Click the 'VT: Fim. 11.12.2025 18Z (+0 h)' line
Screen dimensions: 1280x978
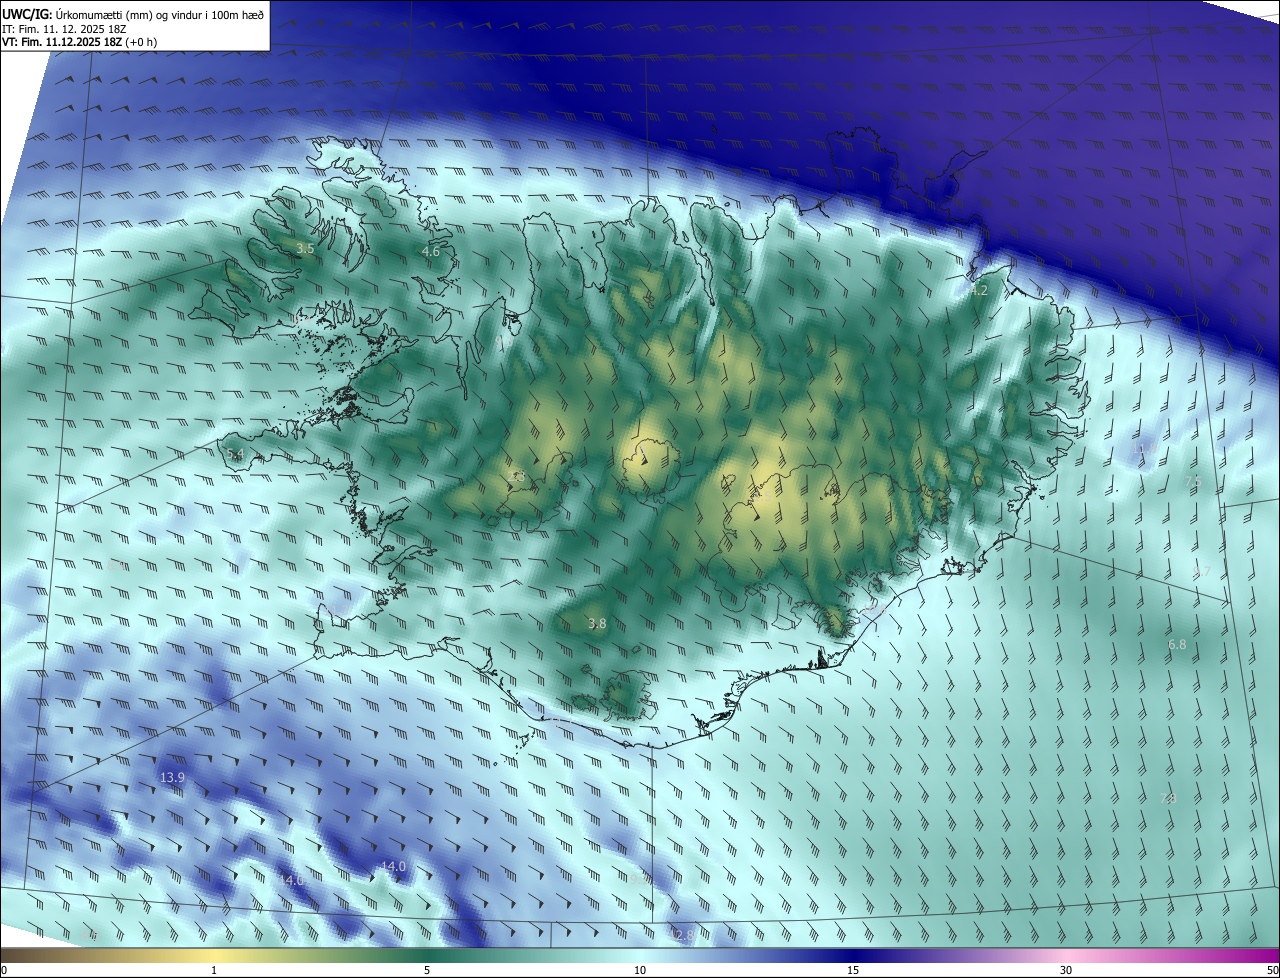[79, 43]
